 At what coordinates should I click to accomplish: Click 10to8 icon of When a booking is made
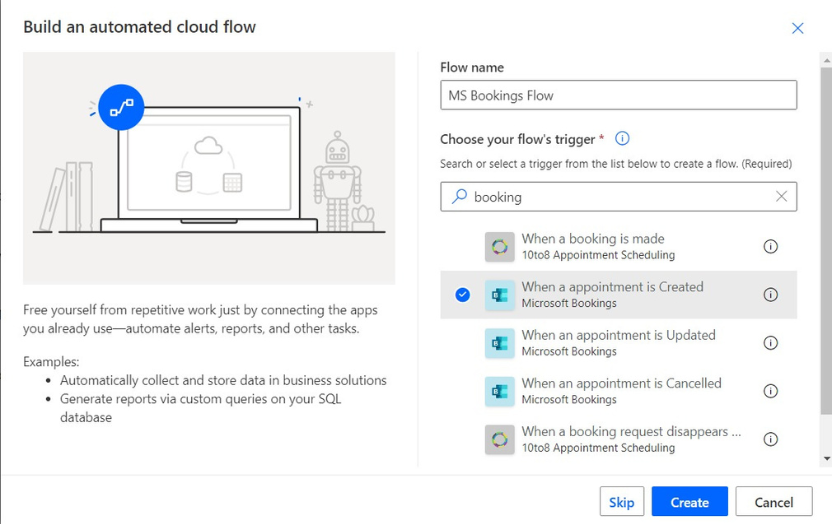point(499,247)
